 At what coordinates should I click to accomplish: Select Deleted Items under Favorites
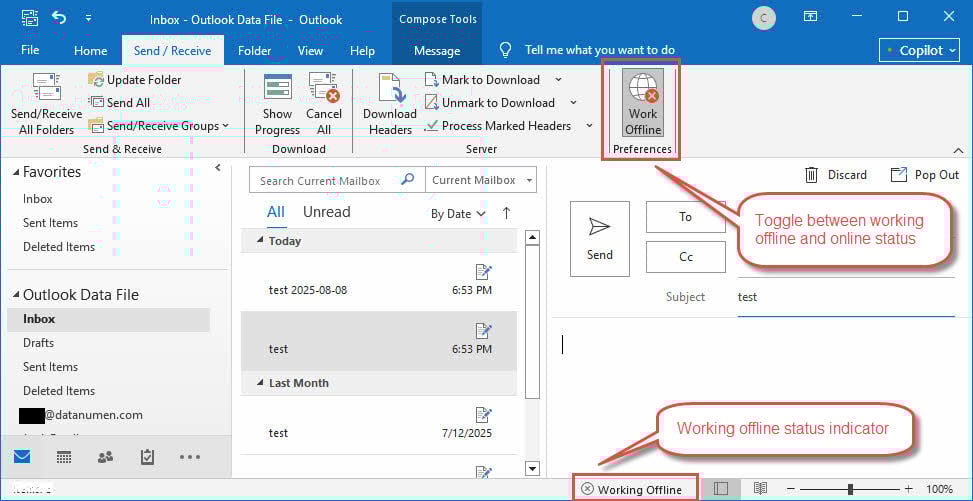(59, 246)
